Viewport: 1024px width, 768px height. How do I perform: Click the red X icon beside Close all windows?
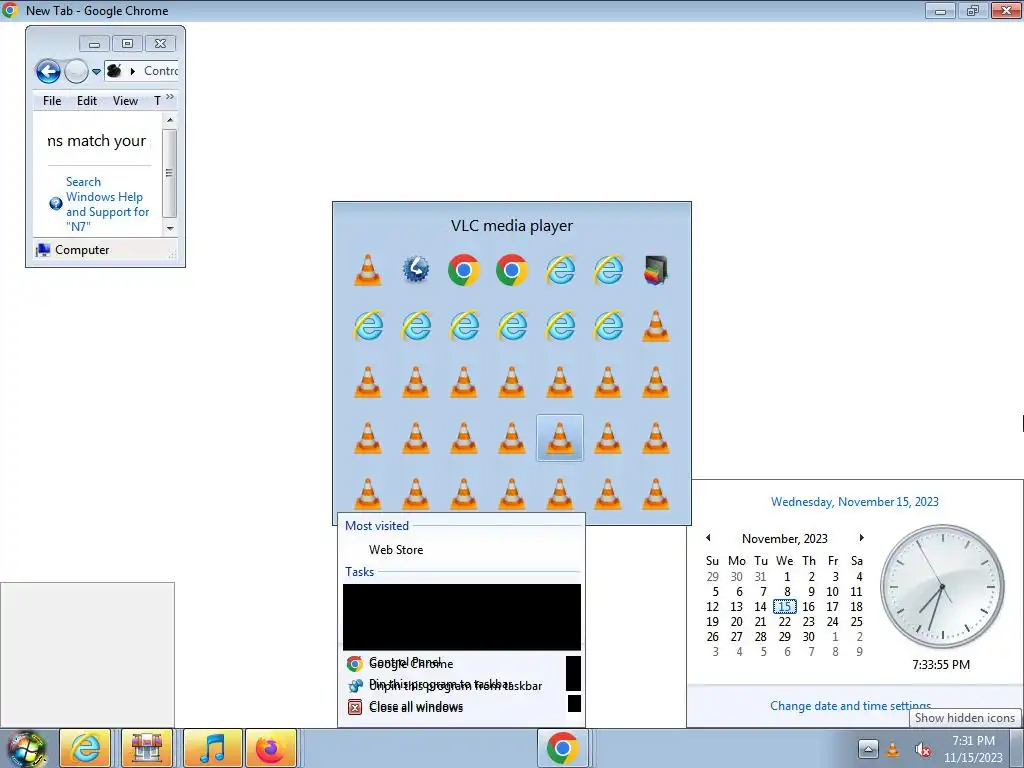(x=355, y=707)
